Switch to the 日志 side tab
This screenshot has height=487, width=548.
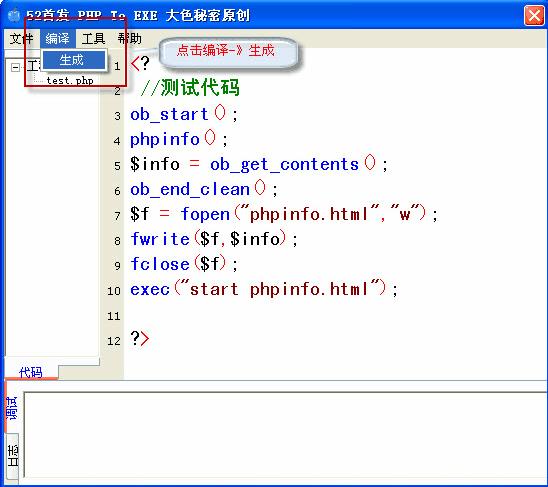point(13,456)
